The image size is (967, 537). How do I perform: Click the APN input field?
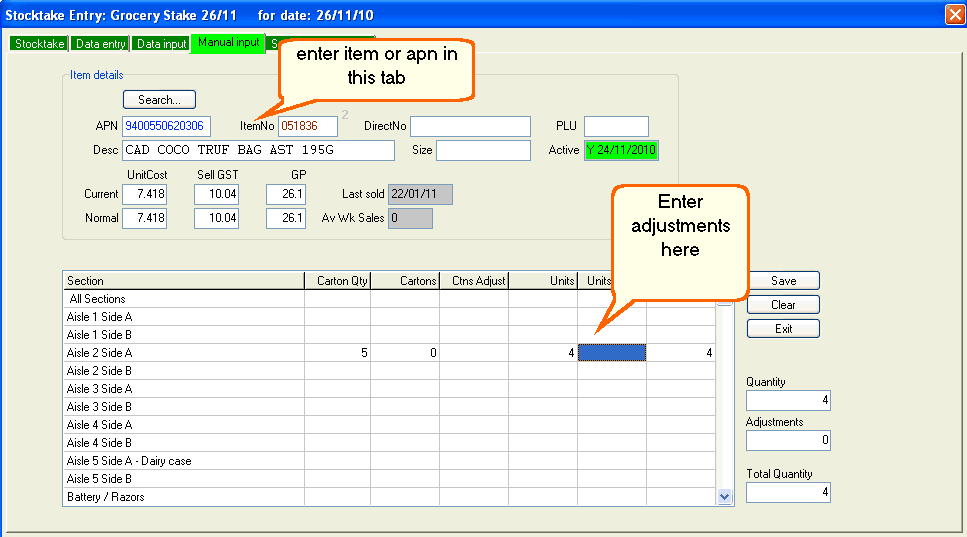coord(167,126)
